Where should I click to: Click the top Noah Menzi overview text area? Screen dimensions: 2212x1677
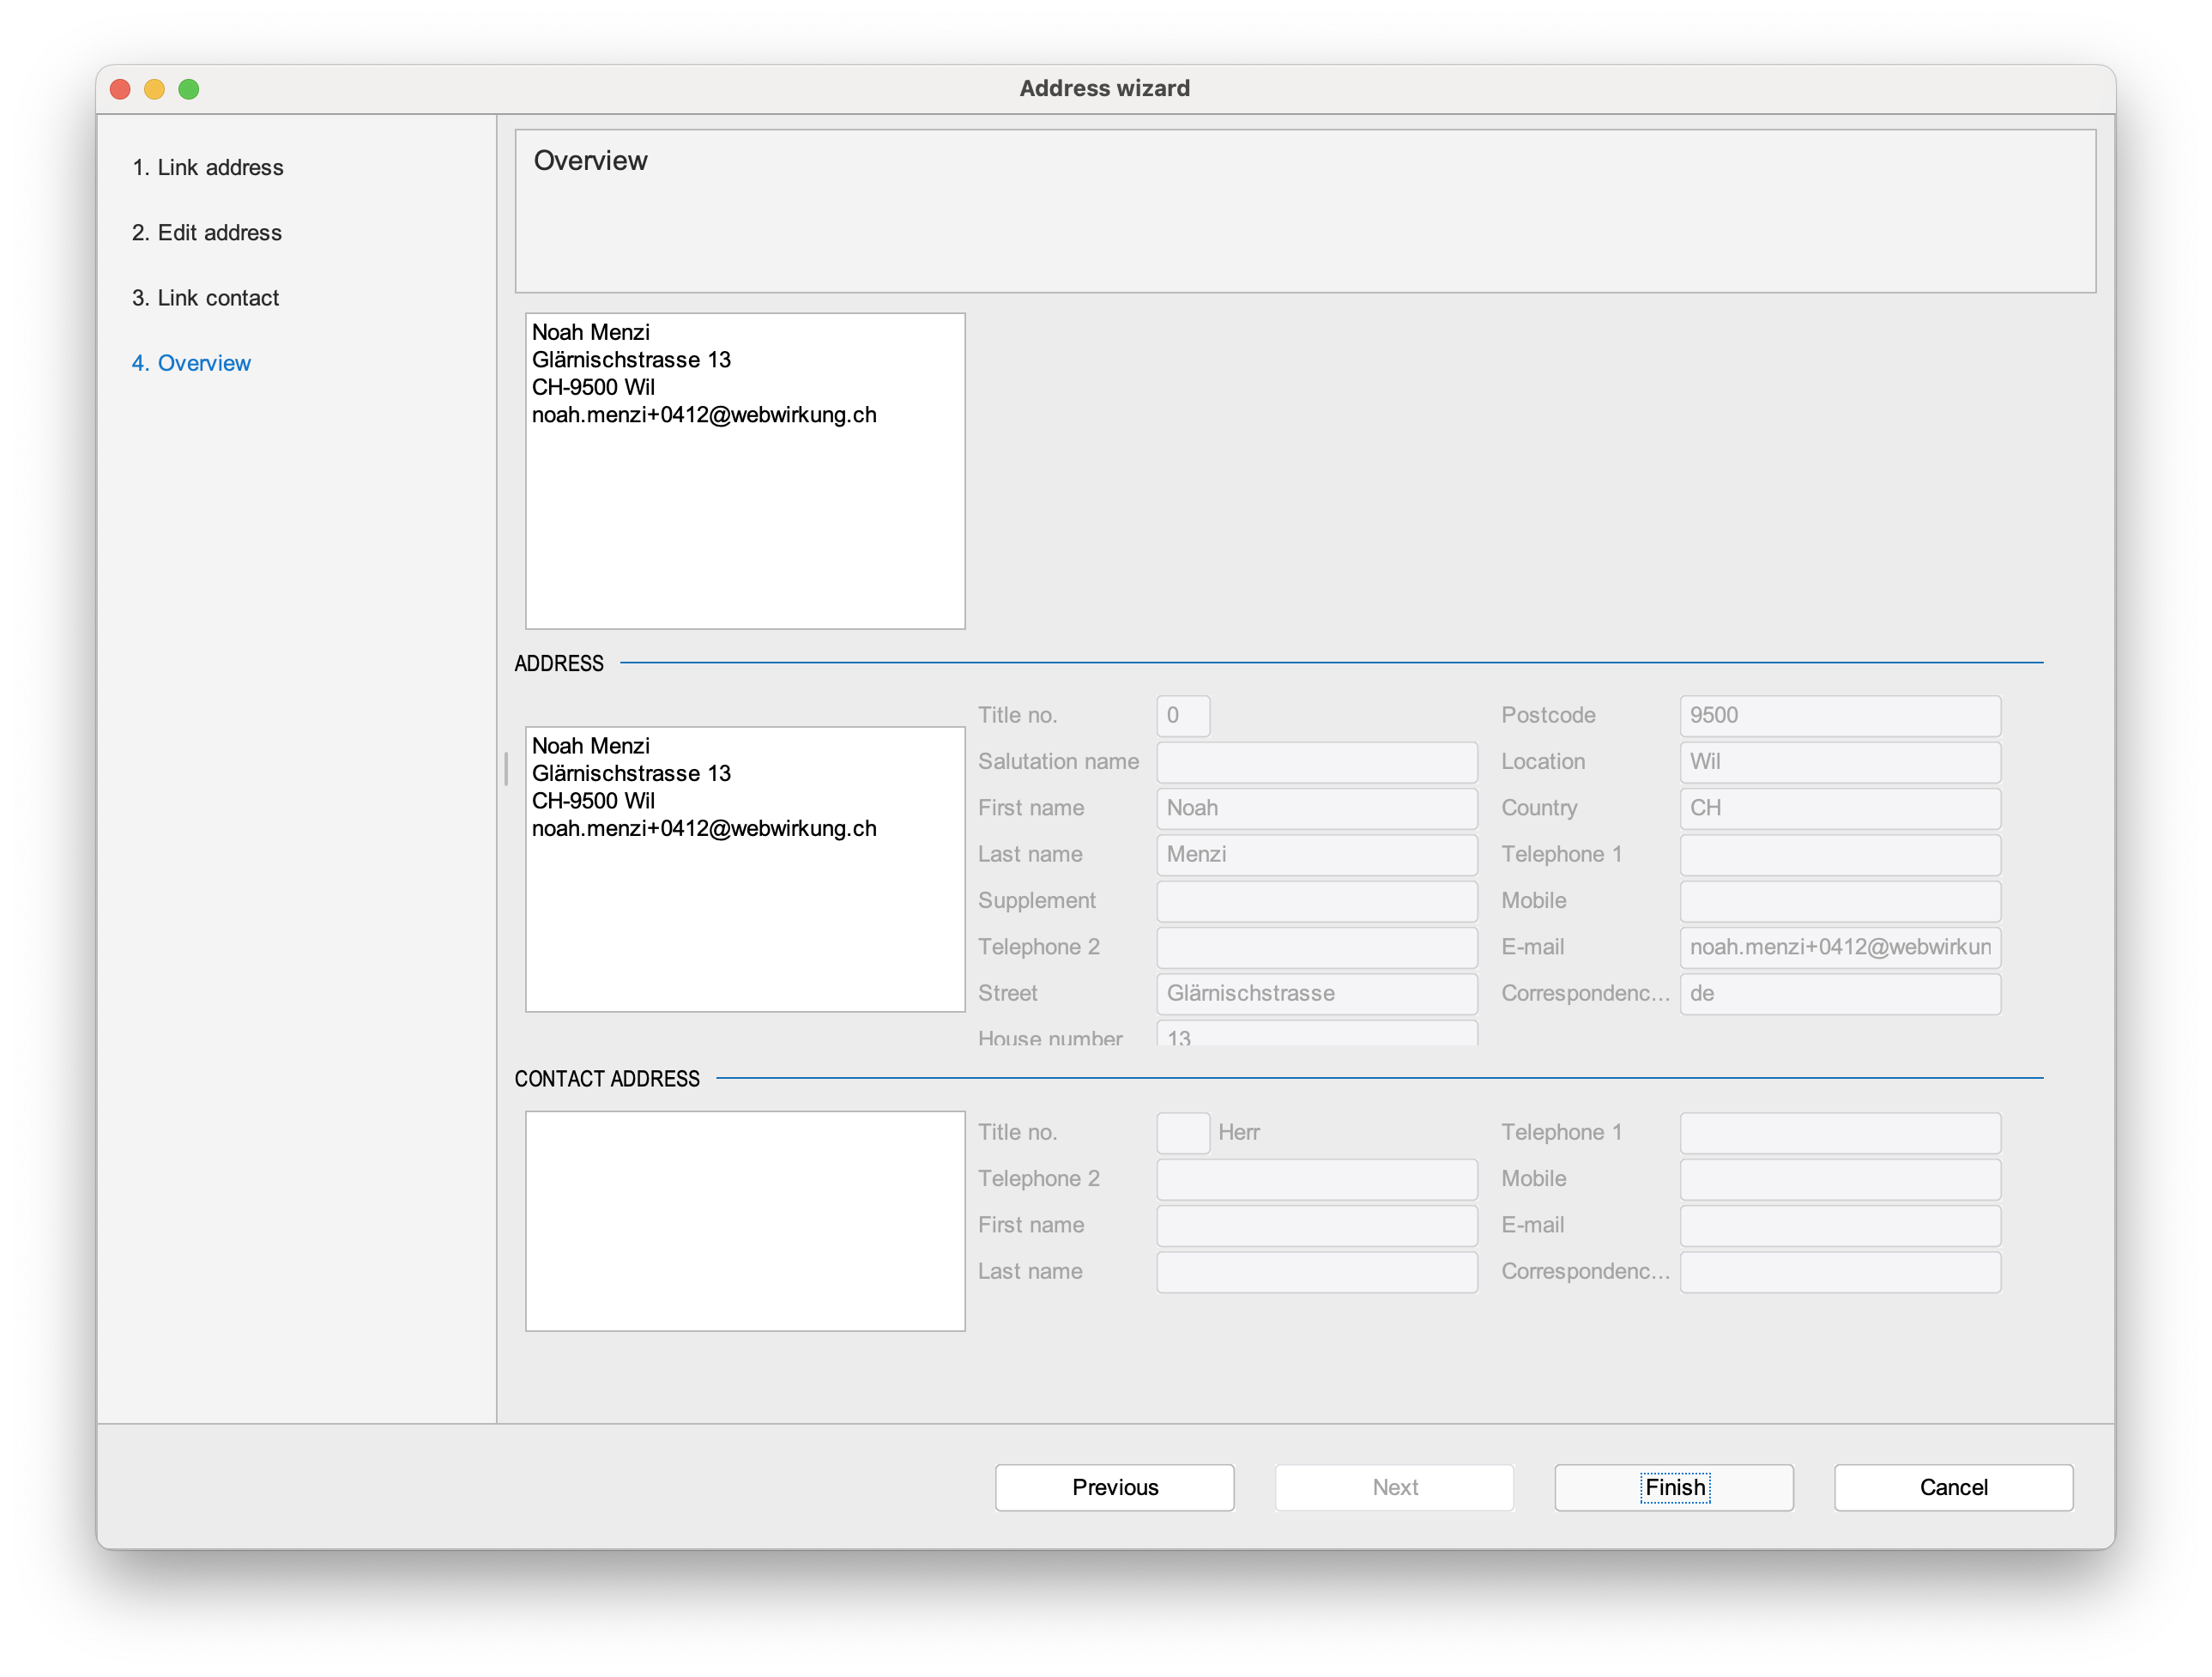pos(745,471)
